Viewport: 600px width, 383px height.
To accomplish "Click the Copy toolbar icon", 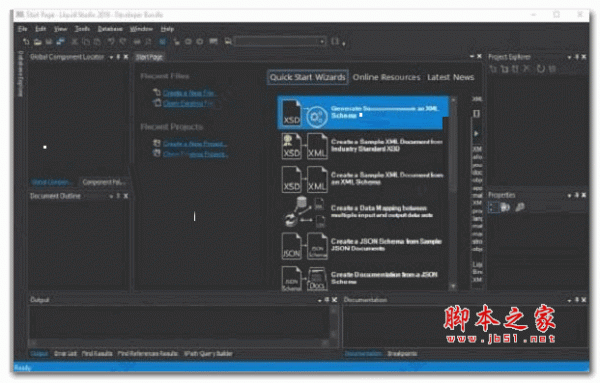I will [x=86, y=41].
